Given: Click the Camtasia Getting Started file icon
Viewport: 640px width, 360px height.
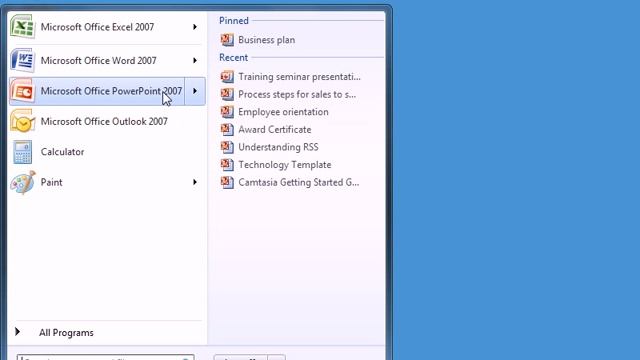Looking at the screenshot, I should pos(227,182).
